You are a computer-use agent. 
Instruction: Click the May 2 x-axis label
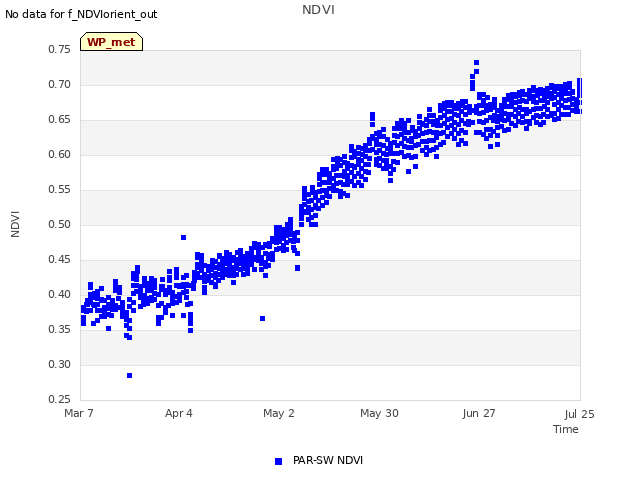[278, 413]
